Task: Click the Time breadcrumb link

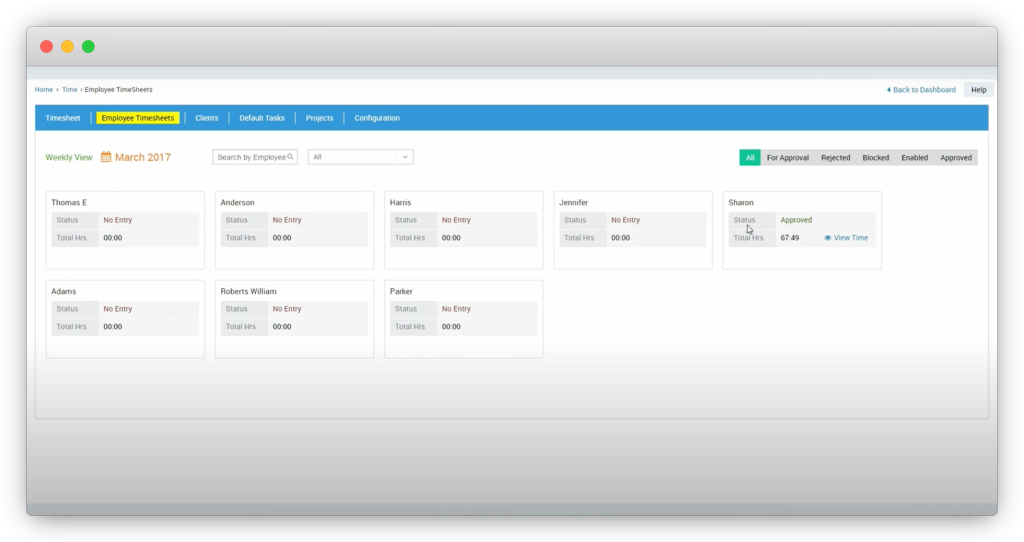Action: pos(69,89)
